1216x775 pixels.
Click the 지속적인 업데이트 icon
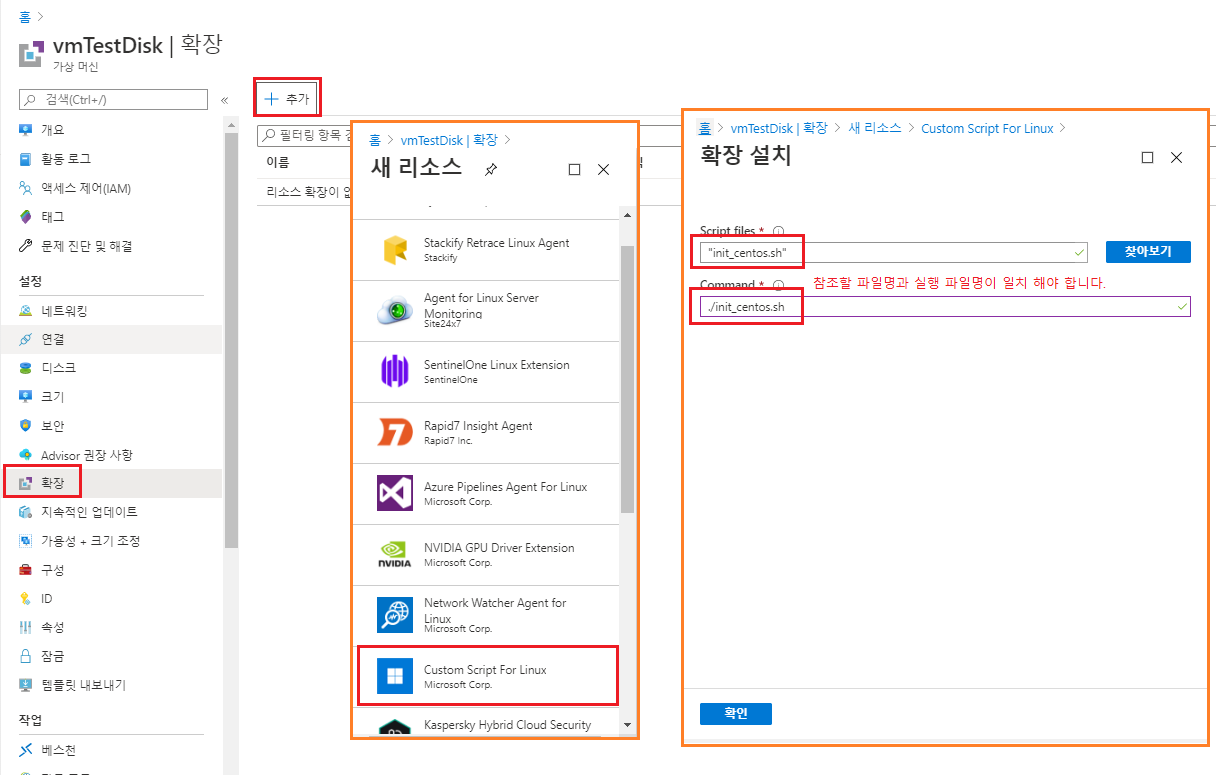(x=26, y=512)
